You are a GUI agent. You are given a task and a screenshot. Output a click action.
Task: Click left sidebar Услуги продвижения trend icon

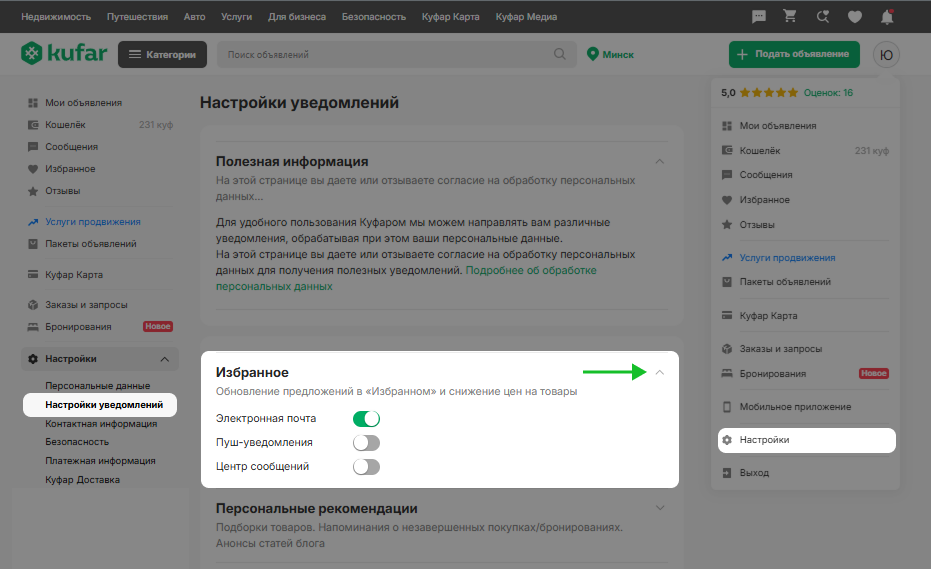[33, 222]
